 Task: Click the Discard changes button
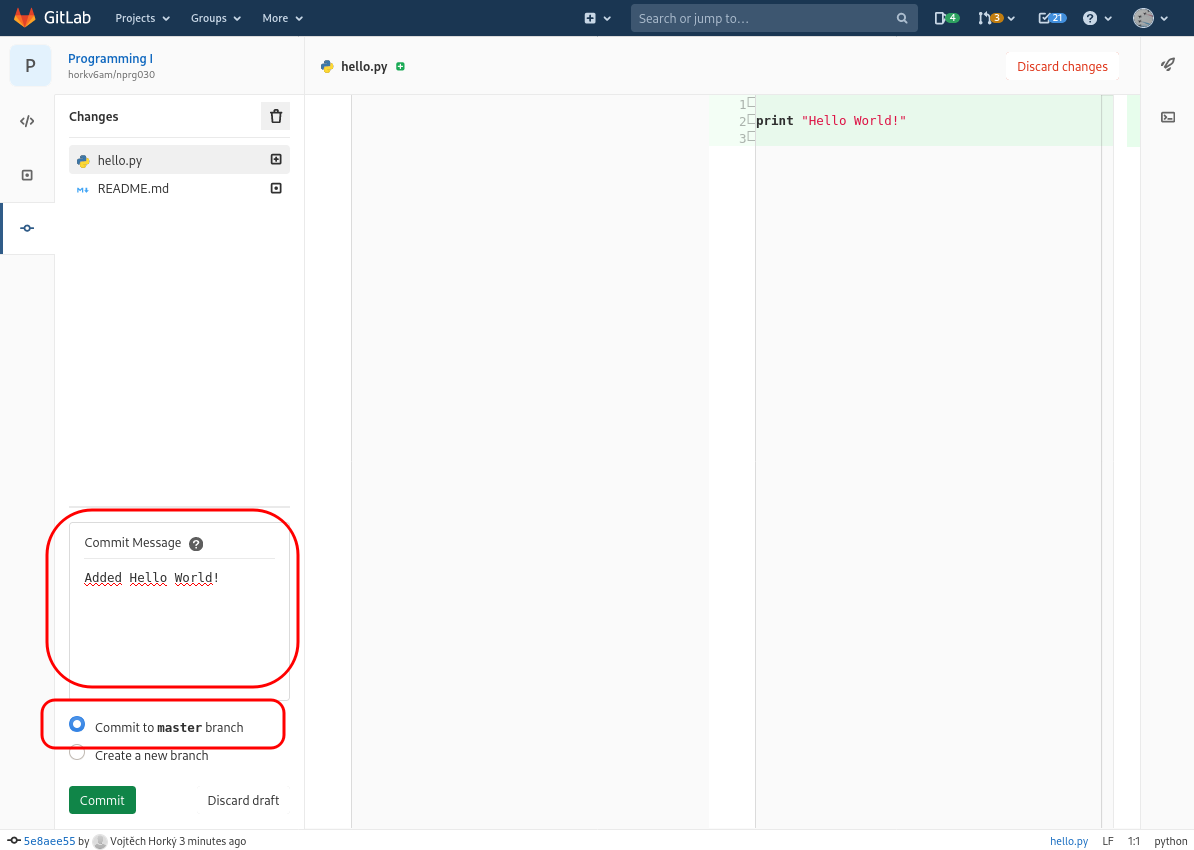(1062, 67)
